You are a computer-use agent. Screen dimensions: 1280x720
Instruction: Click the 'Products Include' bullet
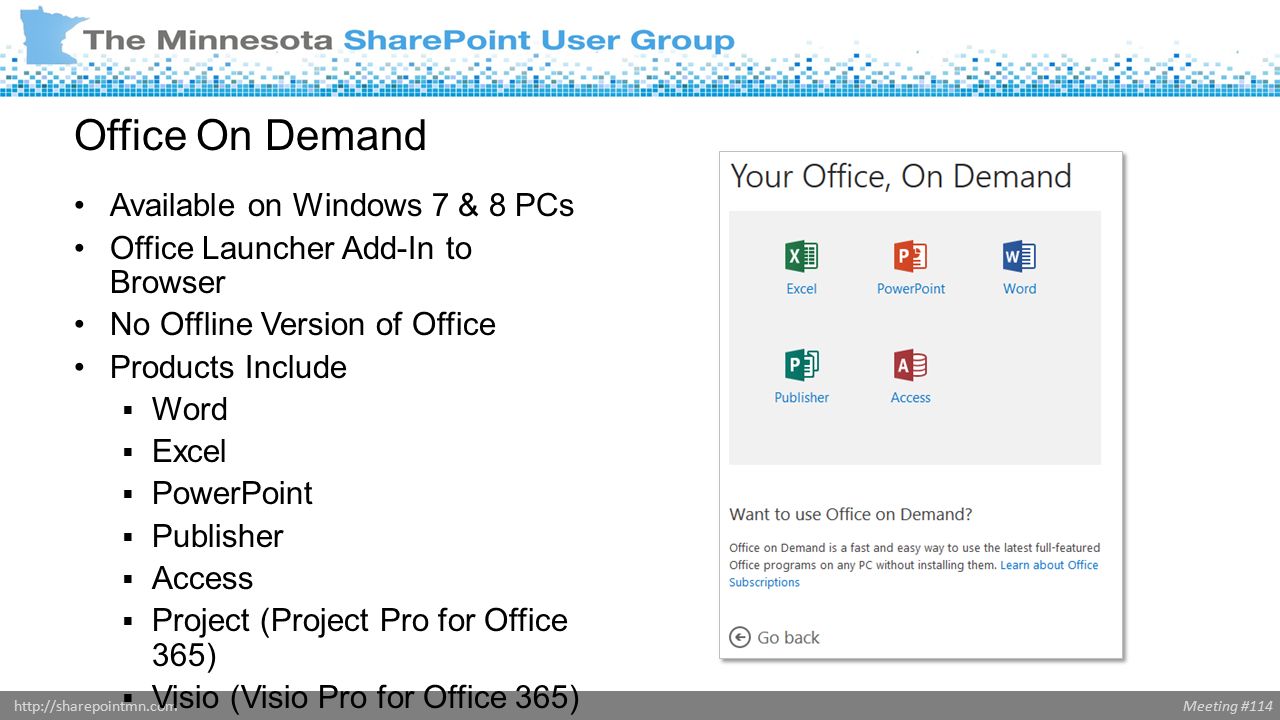228,367
